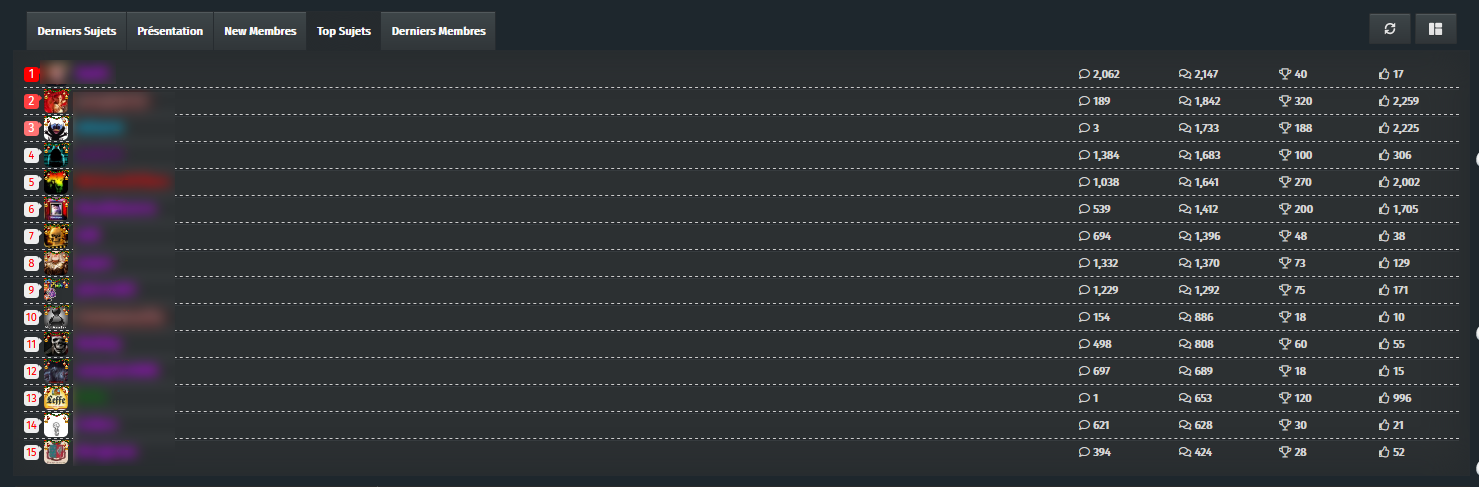Viewport: 1479px width, 487px height.
Task: Select the New Membres tab
Action: 260,31
